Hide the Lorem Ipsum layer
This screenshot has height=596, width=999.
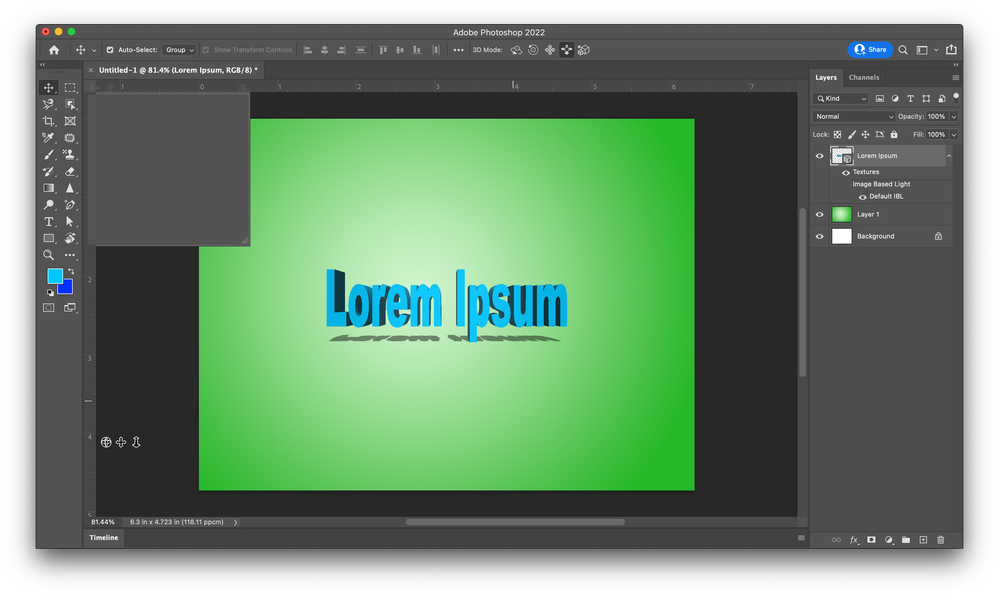click(x=819, y=155)
